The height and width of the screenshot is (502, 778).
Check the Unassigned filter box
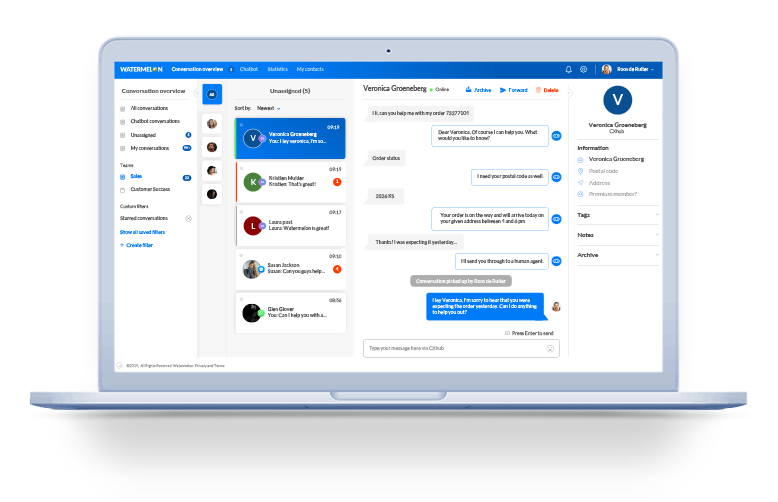coord(123,135)
